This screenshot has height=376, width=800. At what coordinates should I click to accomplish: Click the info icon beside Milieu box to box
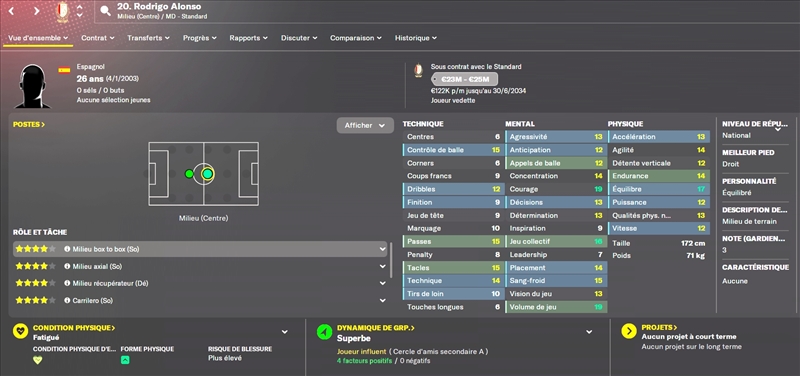[x=67, y=249]
